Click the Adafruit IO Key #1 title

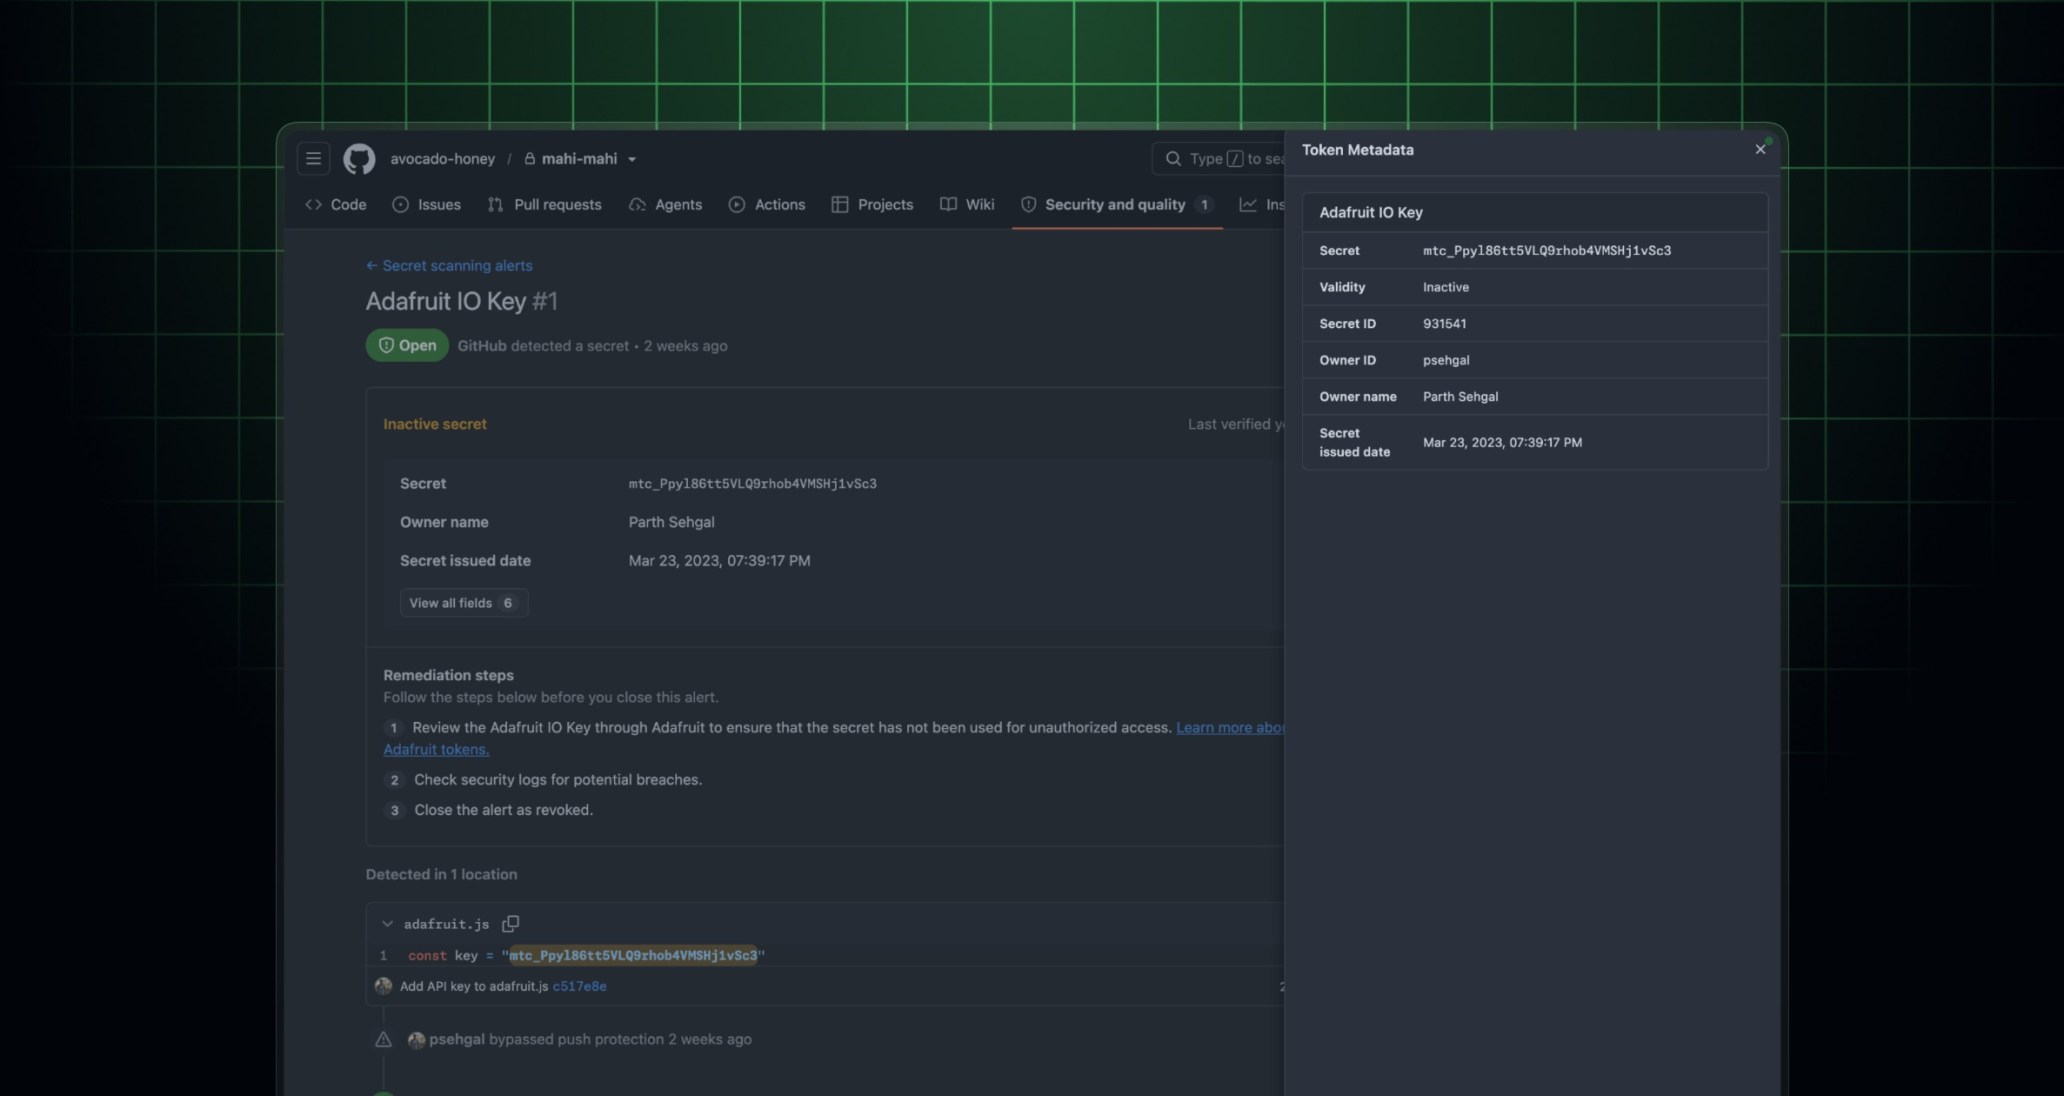(461, 302)
